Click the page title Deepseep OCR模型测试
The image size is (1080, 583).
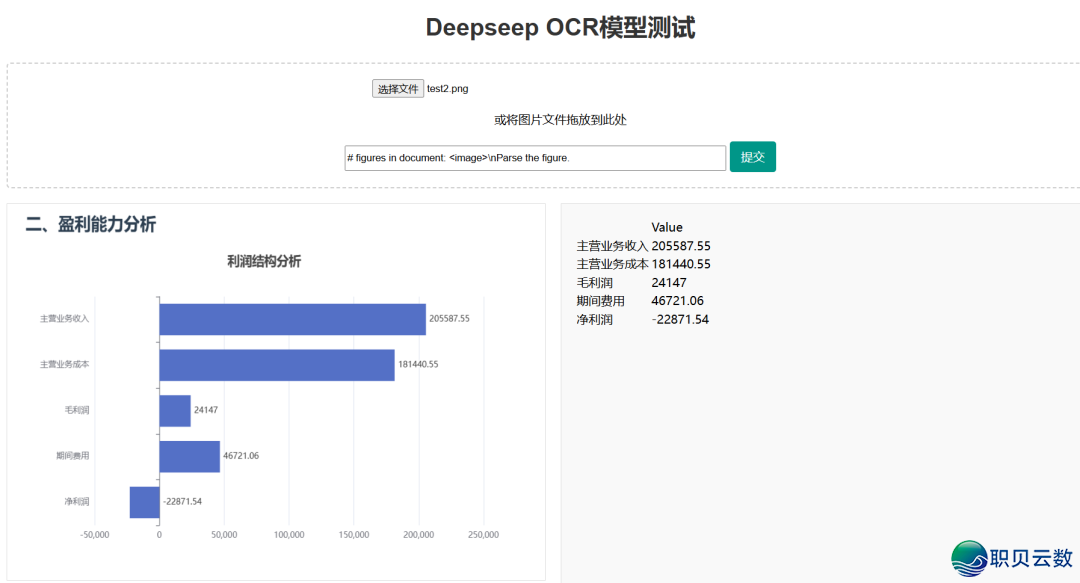pos(562,27)
